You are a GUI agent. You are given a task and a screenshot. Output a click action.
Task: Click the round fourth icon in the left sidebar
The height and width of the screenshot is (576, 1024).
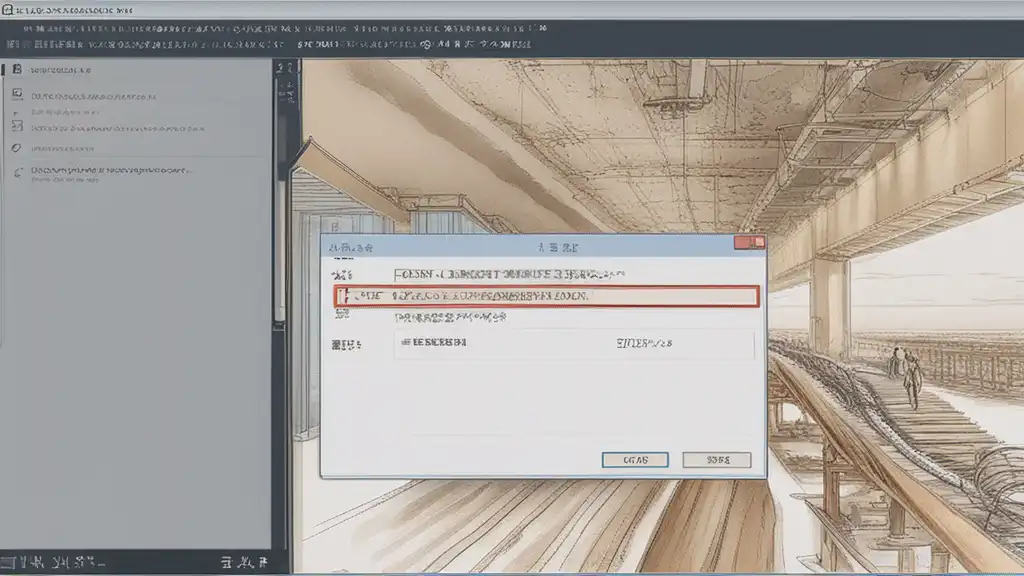(16, 148)
